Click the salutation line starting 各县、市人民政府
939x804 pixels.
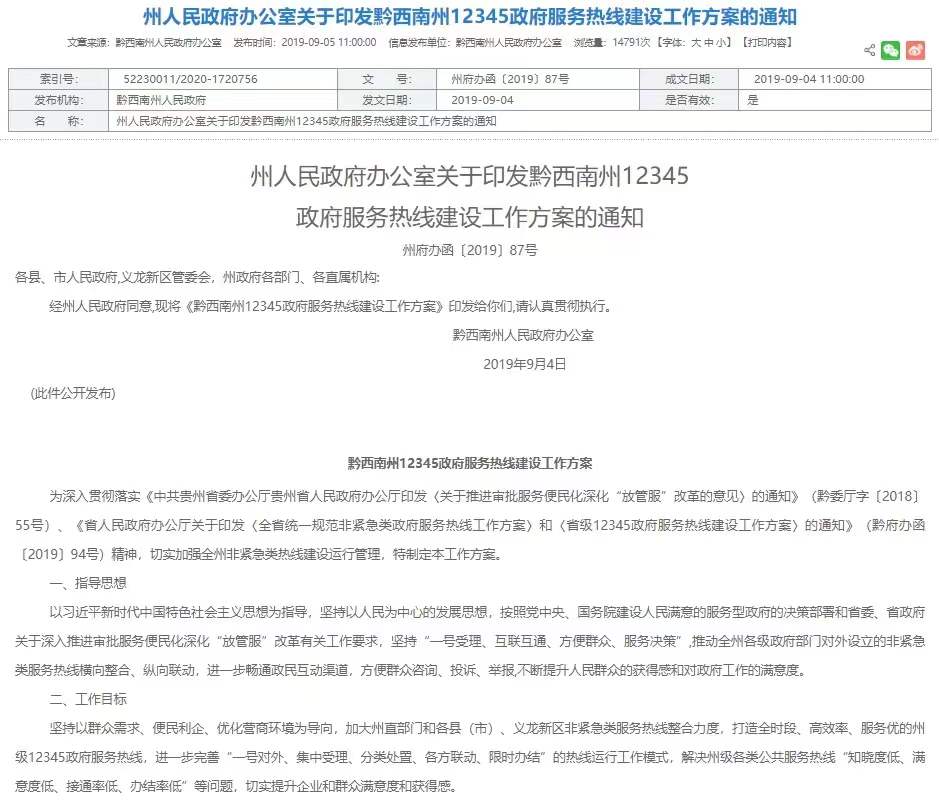[x=198, y=277]
